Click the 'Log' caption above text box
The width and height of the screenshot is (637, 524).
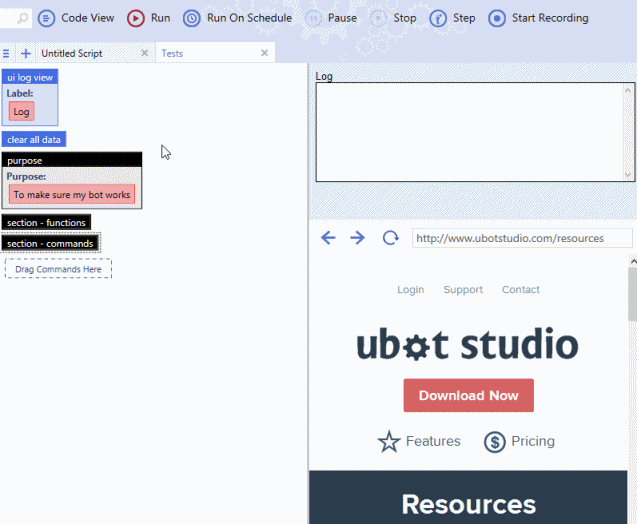point(324,76)
